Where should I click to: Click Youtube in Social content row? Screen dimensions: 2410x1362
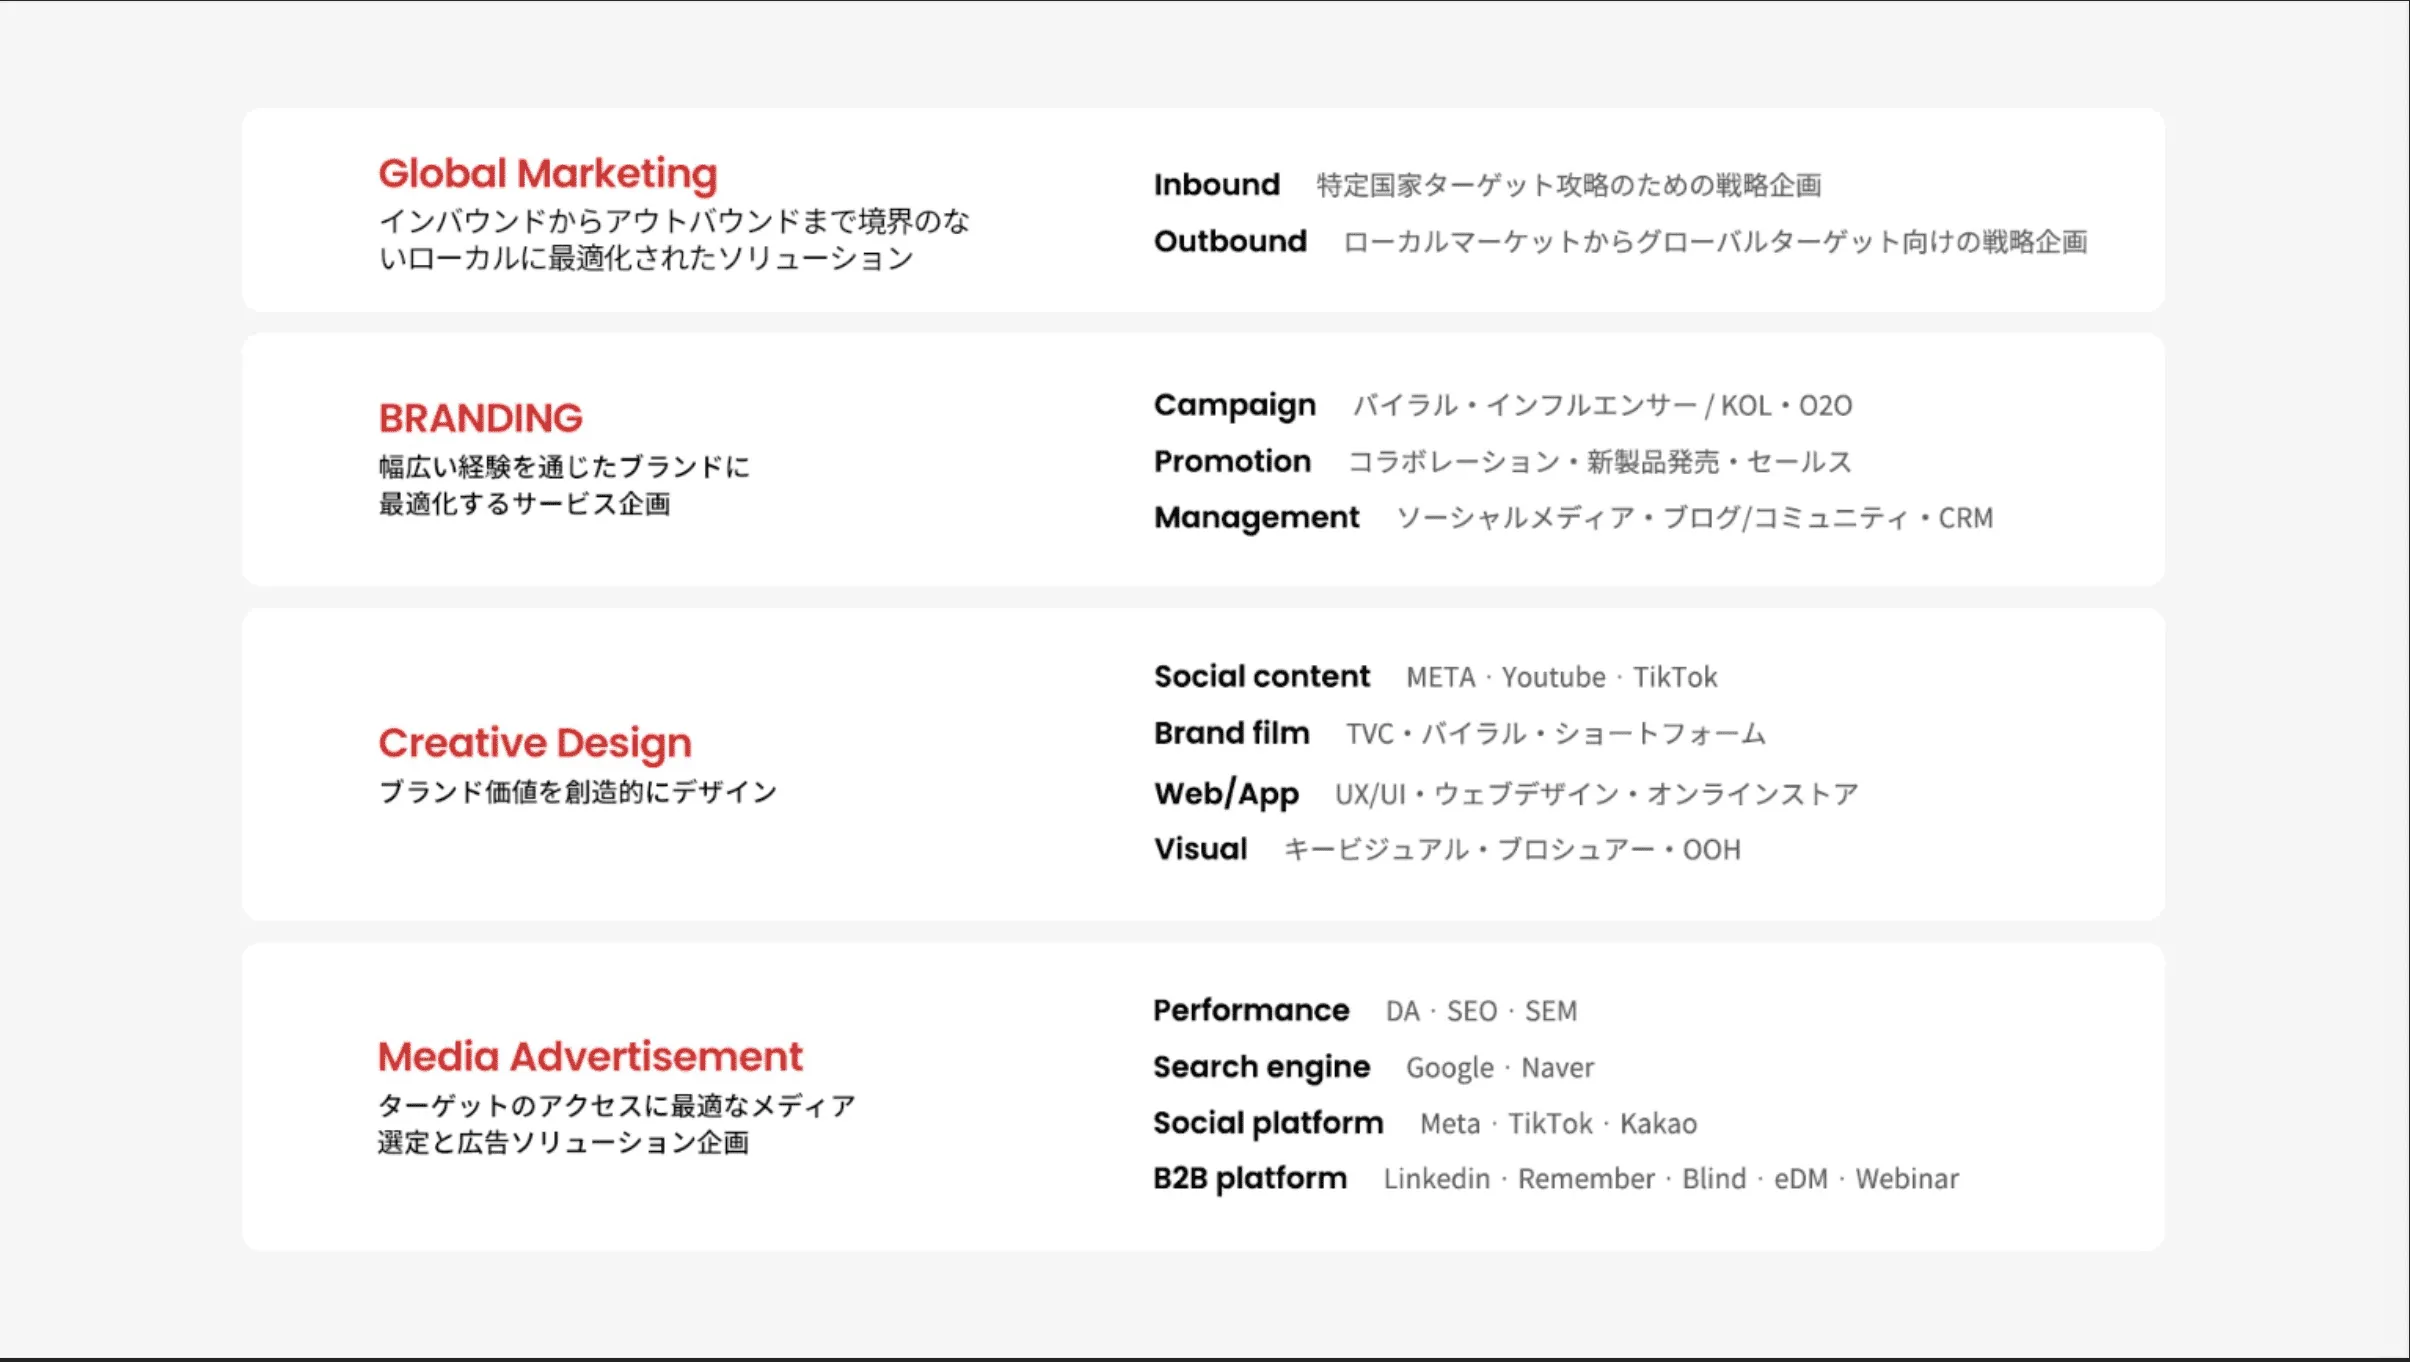pyautogui.click(x=1553, y=678)
